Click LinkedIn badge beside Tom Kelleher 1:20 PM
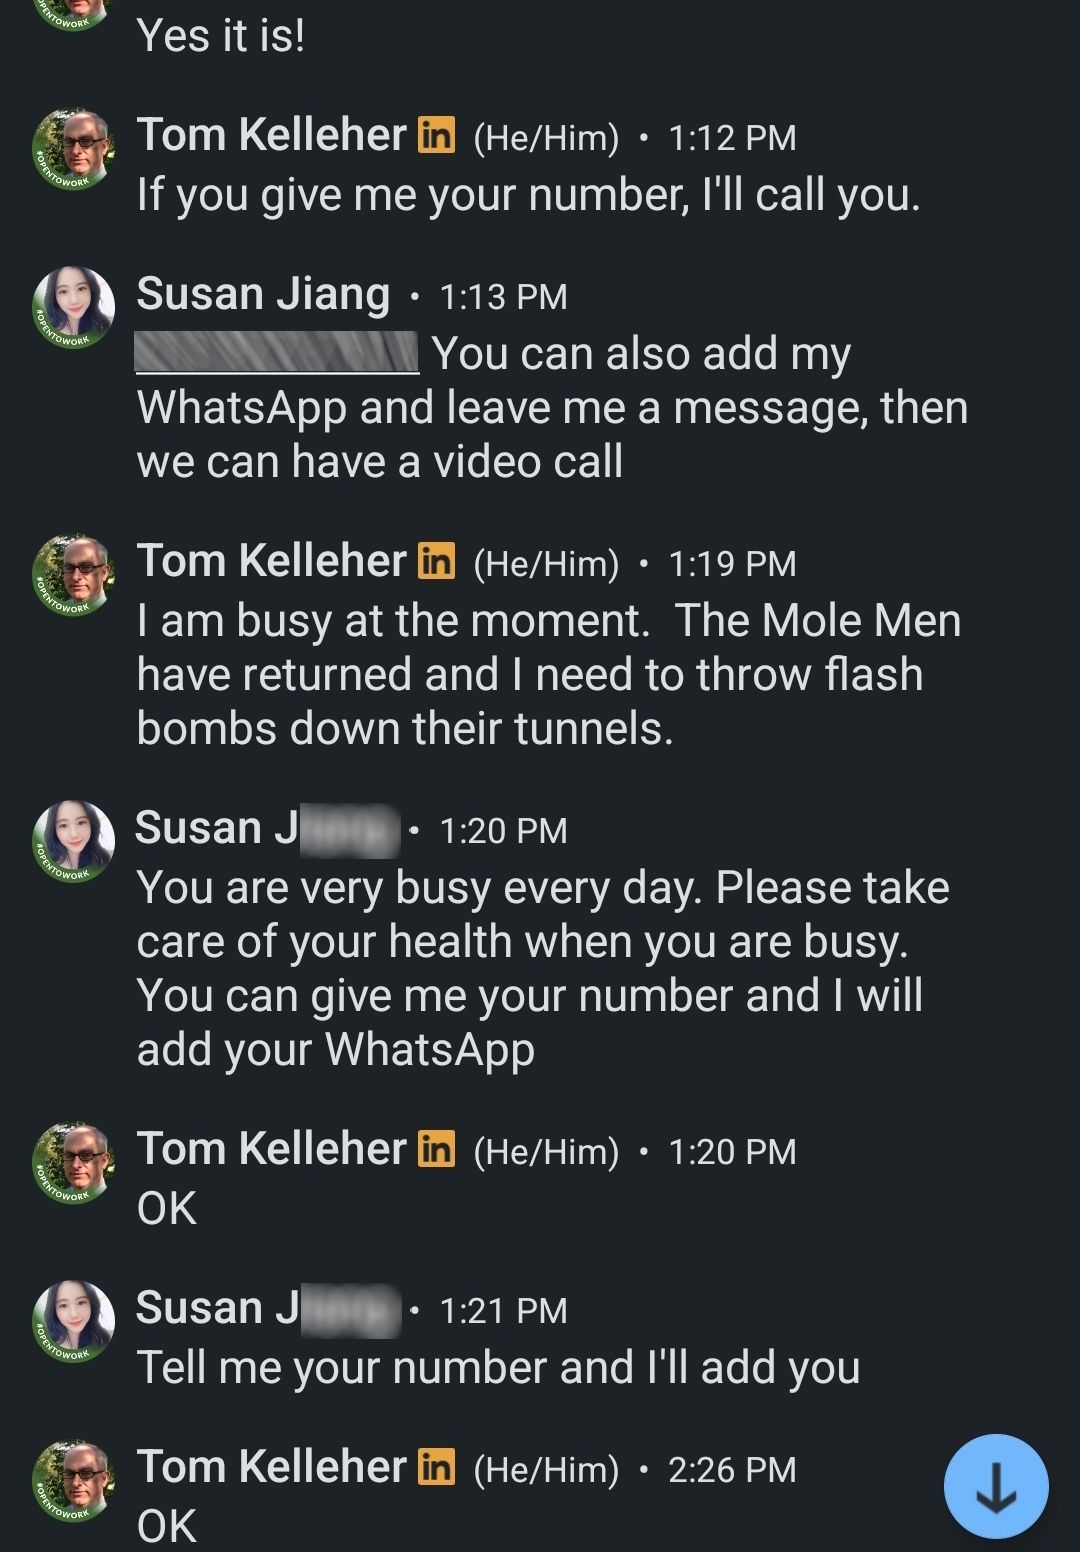1080x1552 pixels. click(x=436, y=1149)
